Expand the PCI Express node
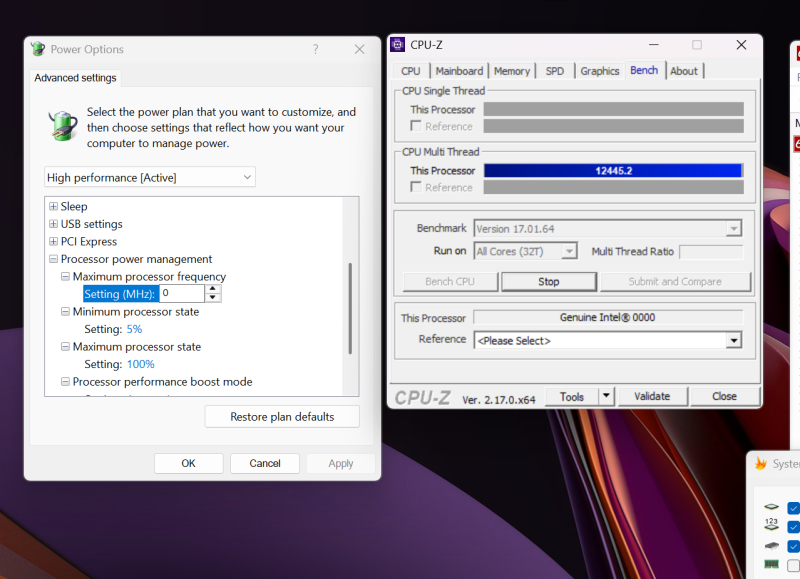Image resolution: width=800 pixels, height=579 pixels. pos(53,241)
